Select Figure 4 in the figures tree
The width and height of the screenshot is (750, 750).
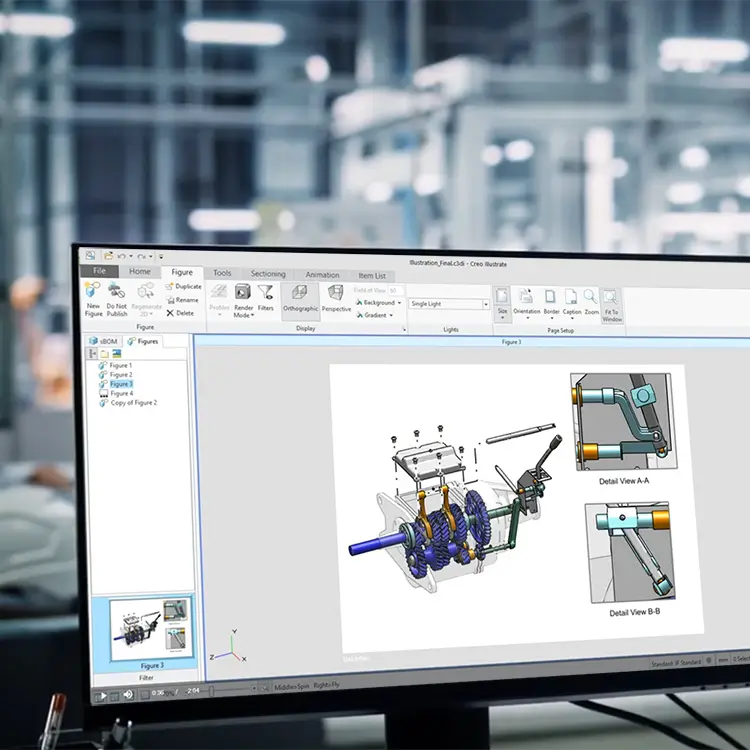tap(120, 393)
